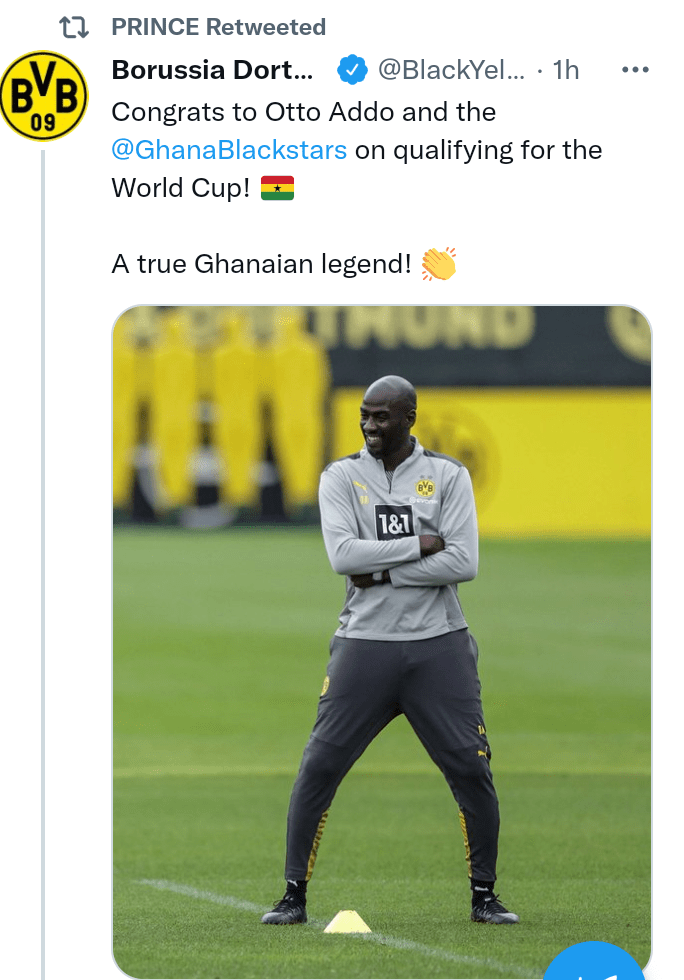684x980 pixels.
Task: Open the @BlackYel... account handle
Action: coord(451,70)
